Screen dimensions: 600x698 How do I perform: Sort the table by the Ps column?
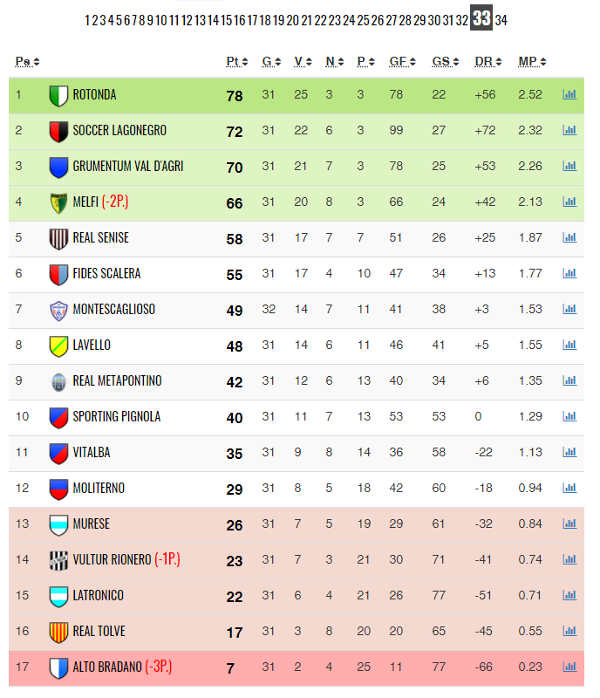(27, 61)
